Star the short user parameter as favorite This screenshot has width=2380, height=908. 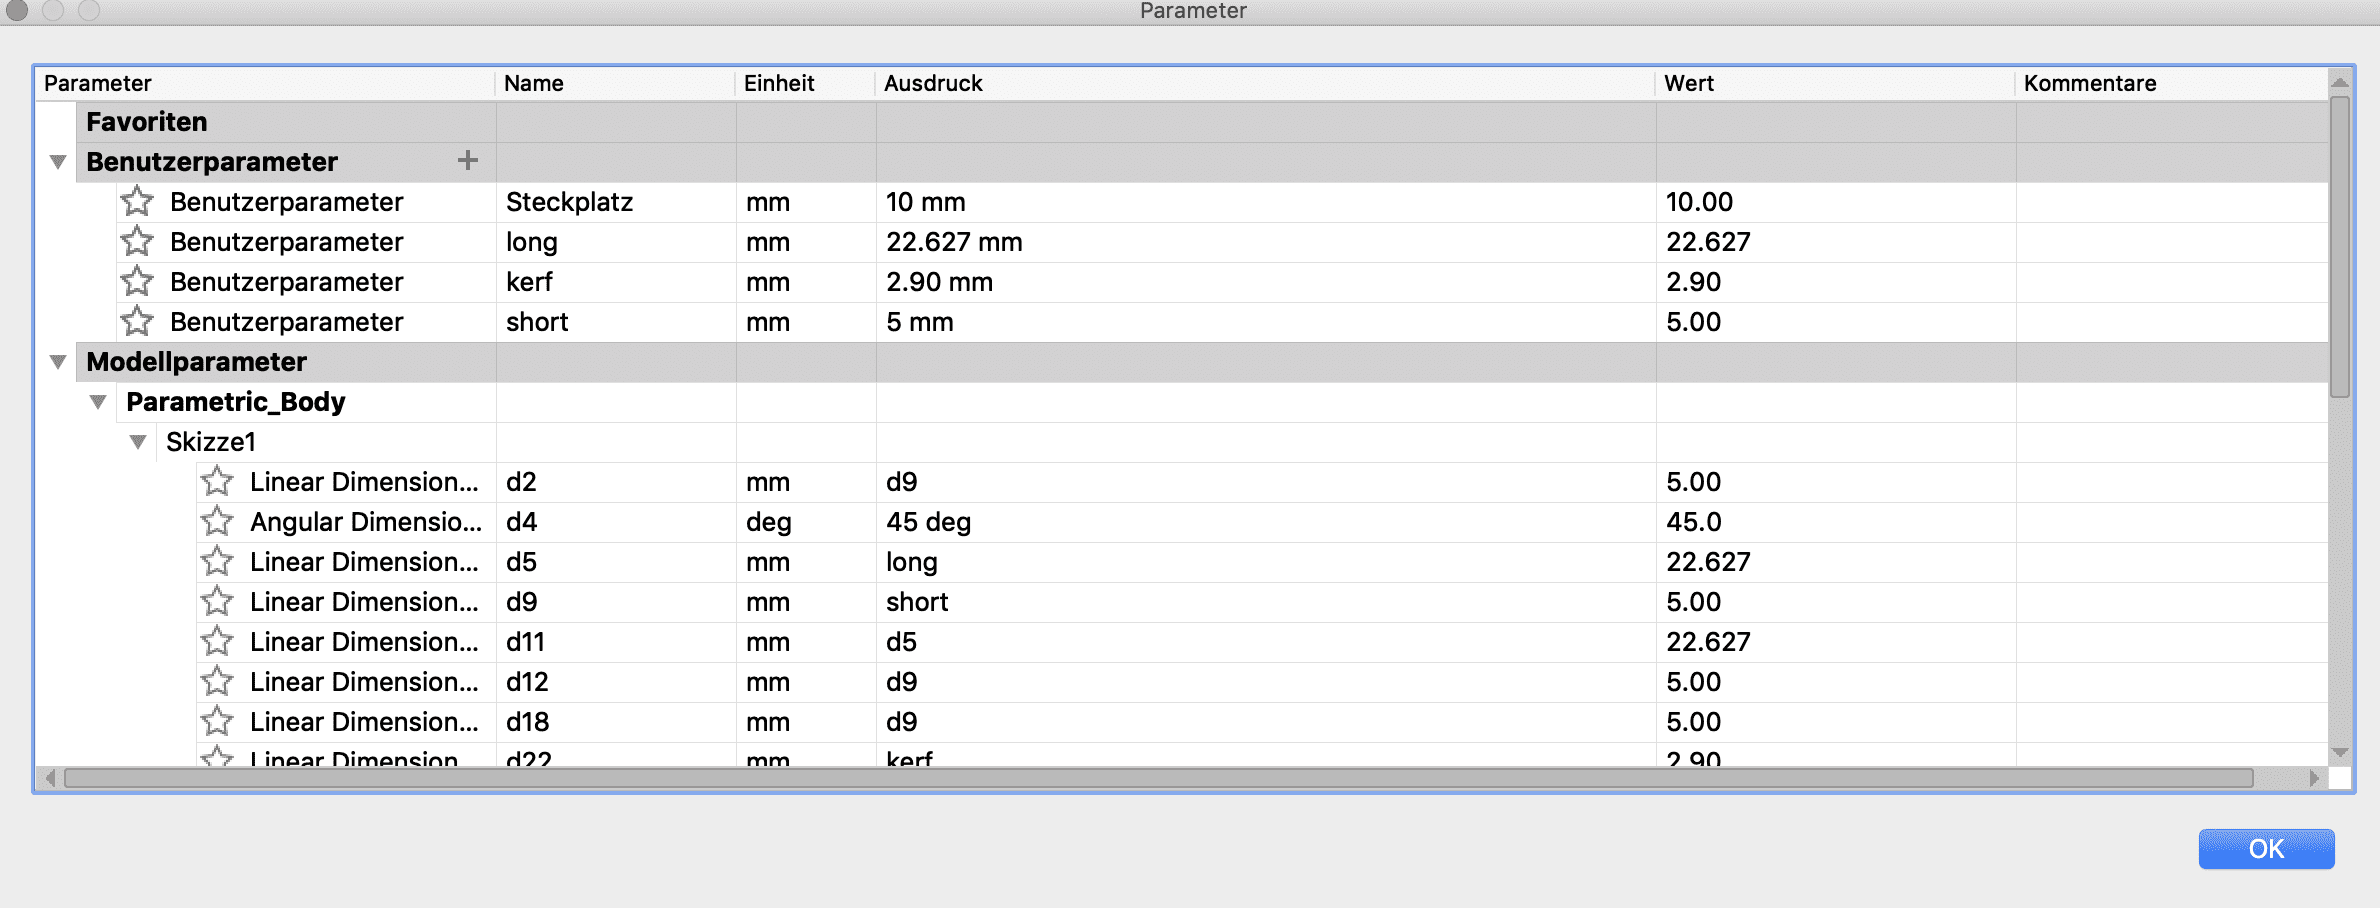click(x=137, y=322)
